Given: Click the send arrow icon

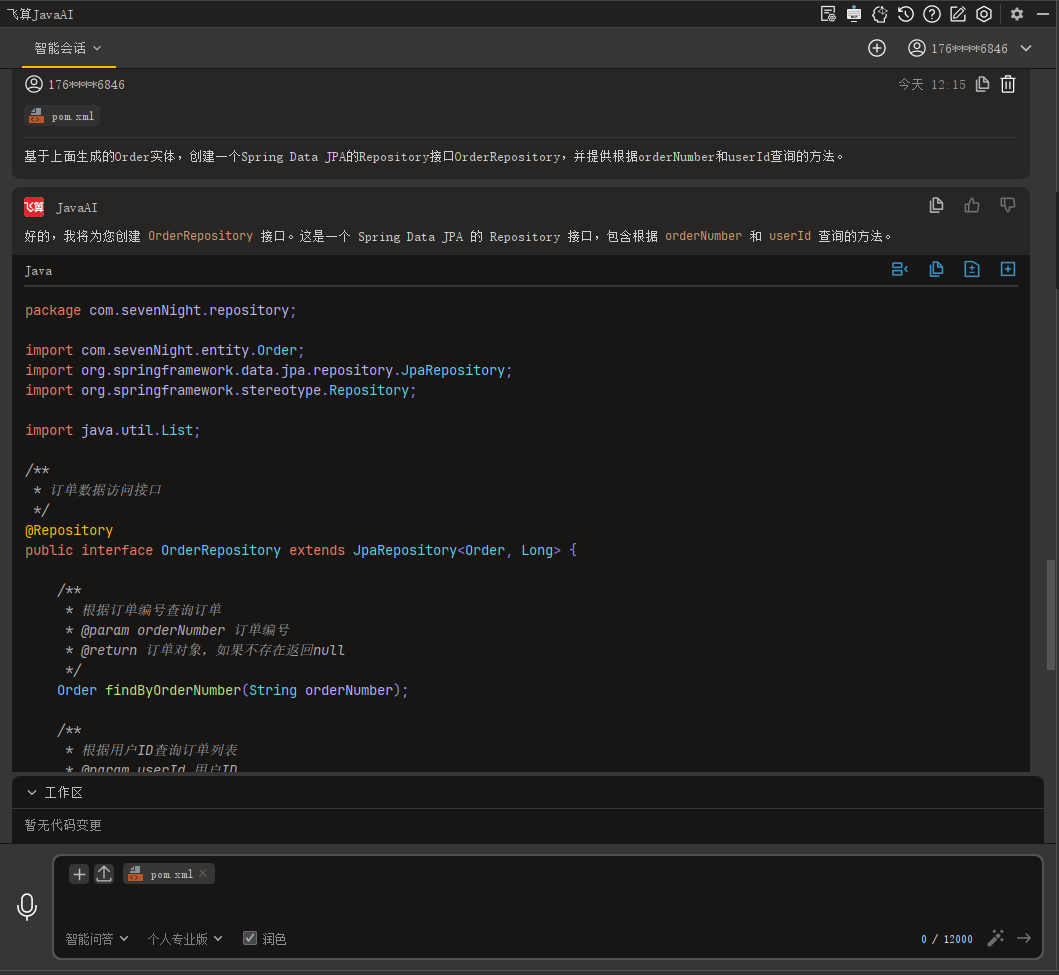Looking at the screenshot, I should pyautogui.click(x=1024, y=939).
